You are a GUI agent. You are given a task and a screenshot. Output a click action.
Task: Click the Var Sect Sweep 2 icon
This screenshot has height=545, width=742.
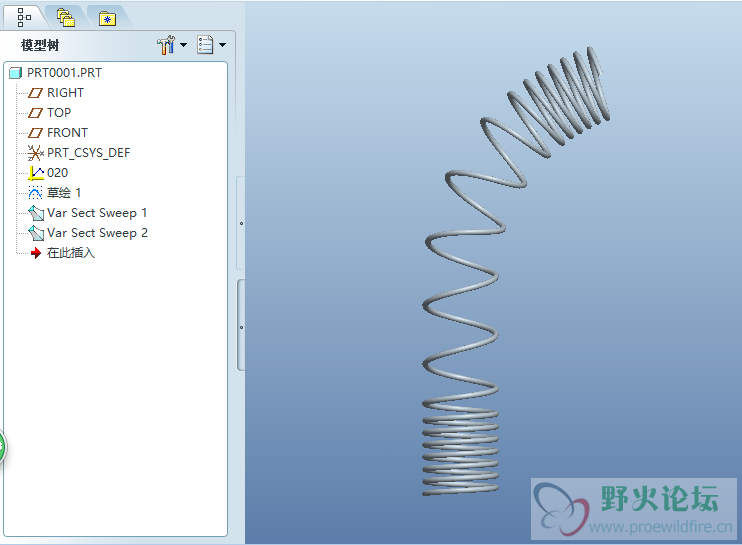pos(36,233)
